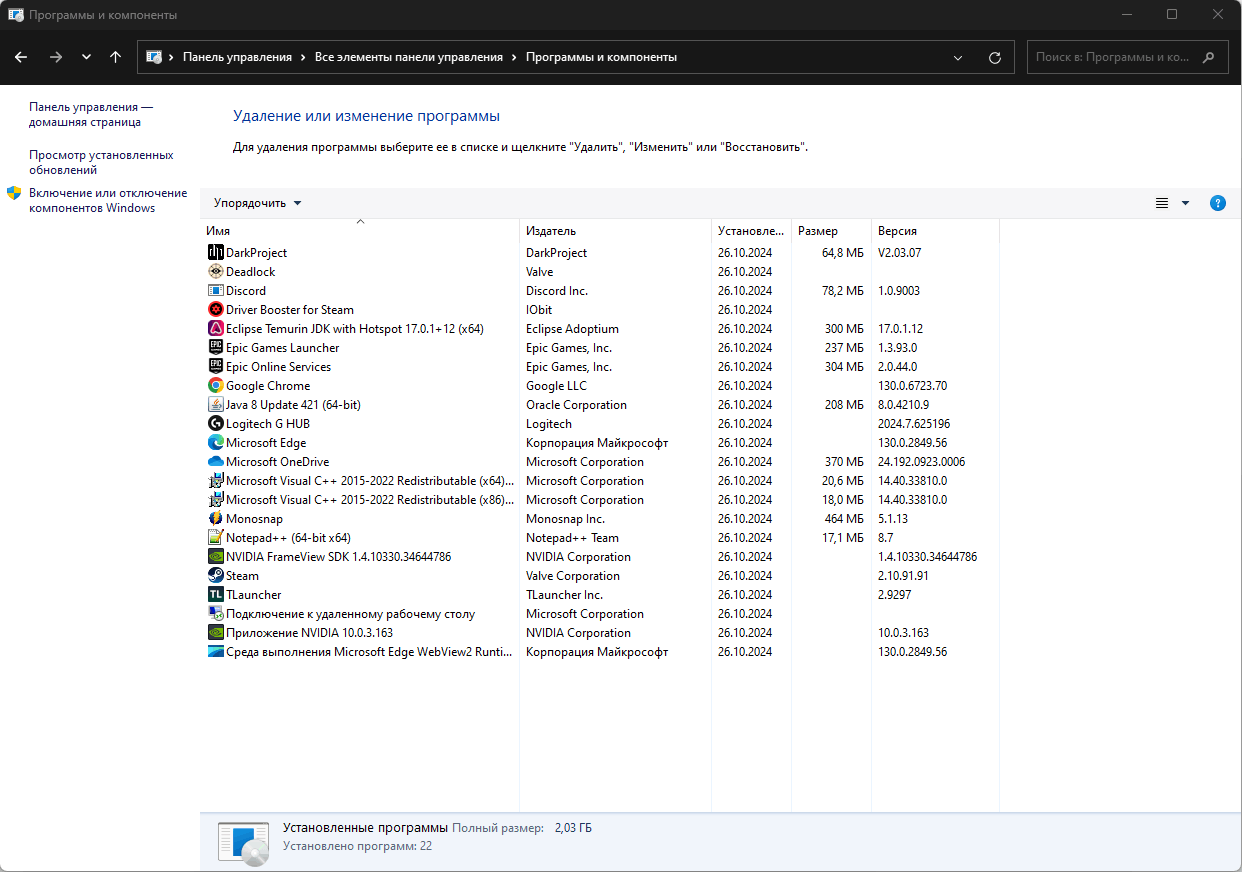Click the Driver Booster for Steam icon
The image size is (1242, 872).
tap(215, 310)
